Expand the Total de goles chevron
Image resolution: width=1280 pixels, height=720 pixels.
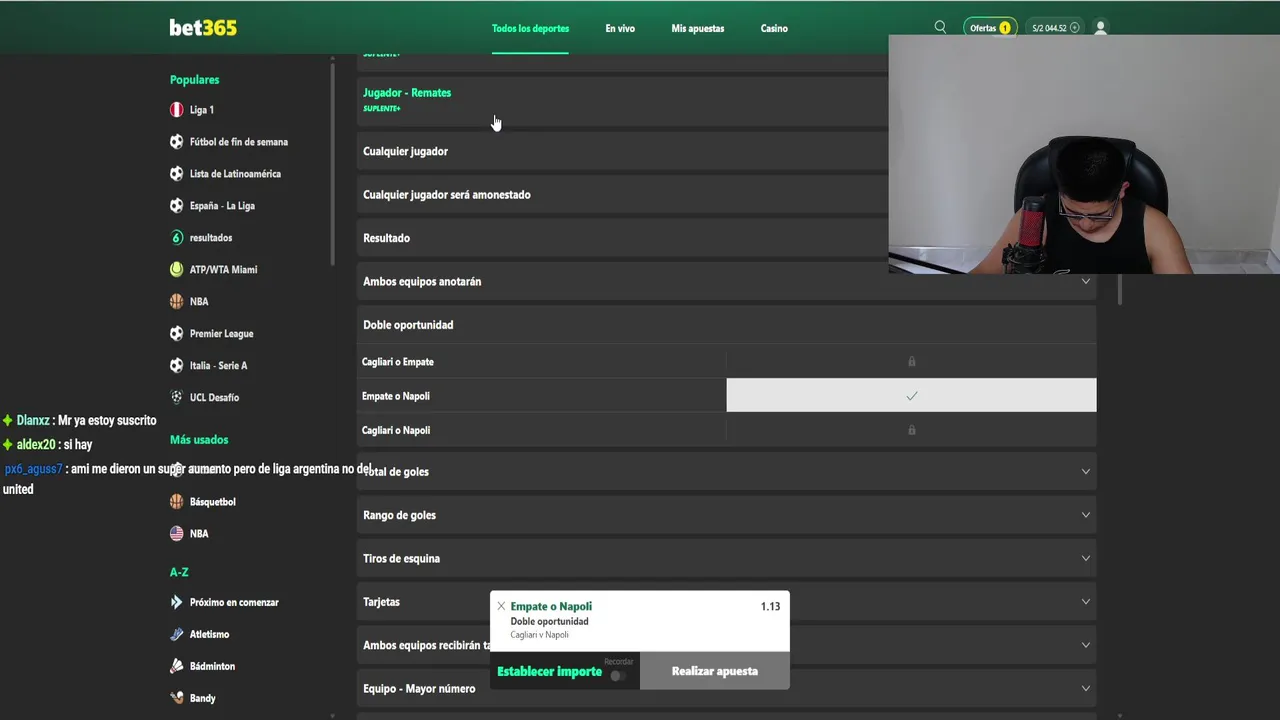point(1085,472)
